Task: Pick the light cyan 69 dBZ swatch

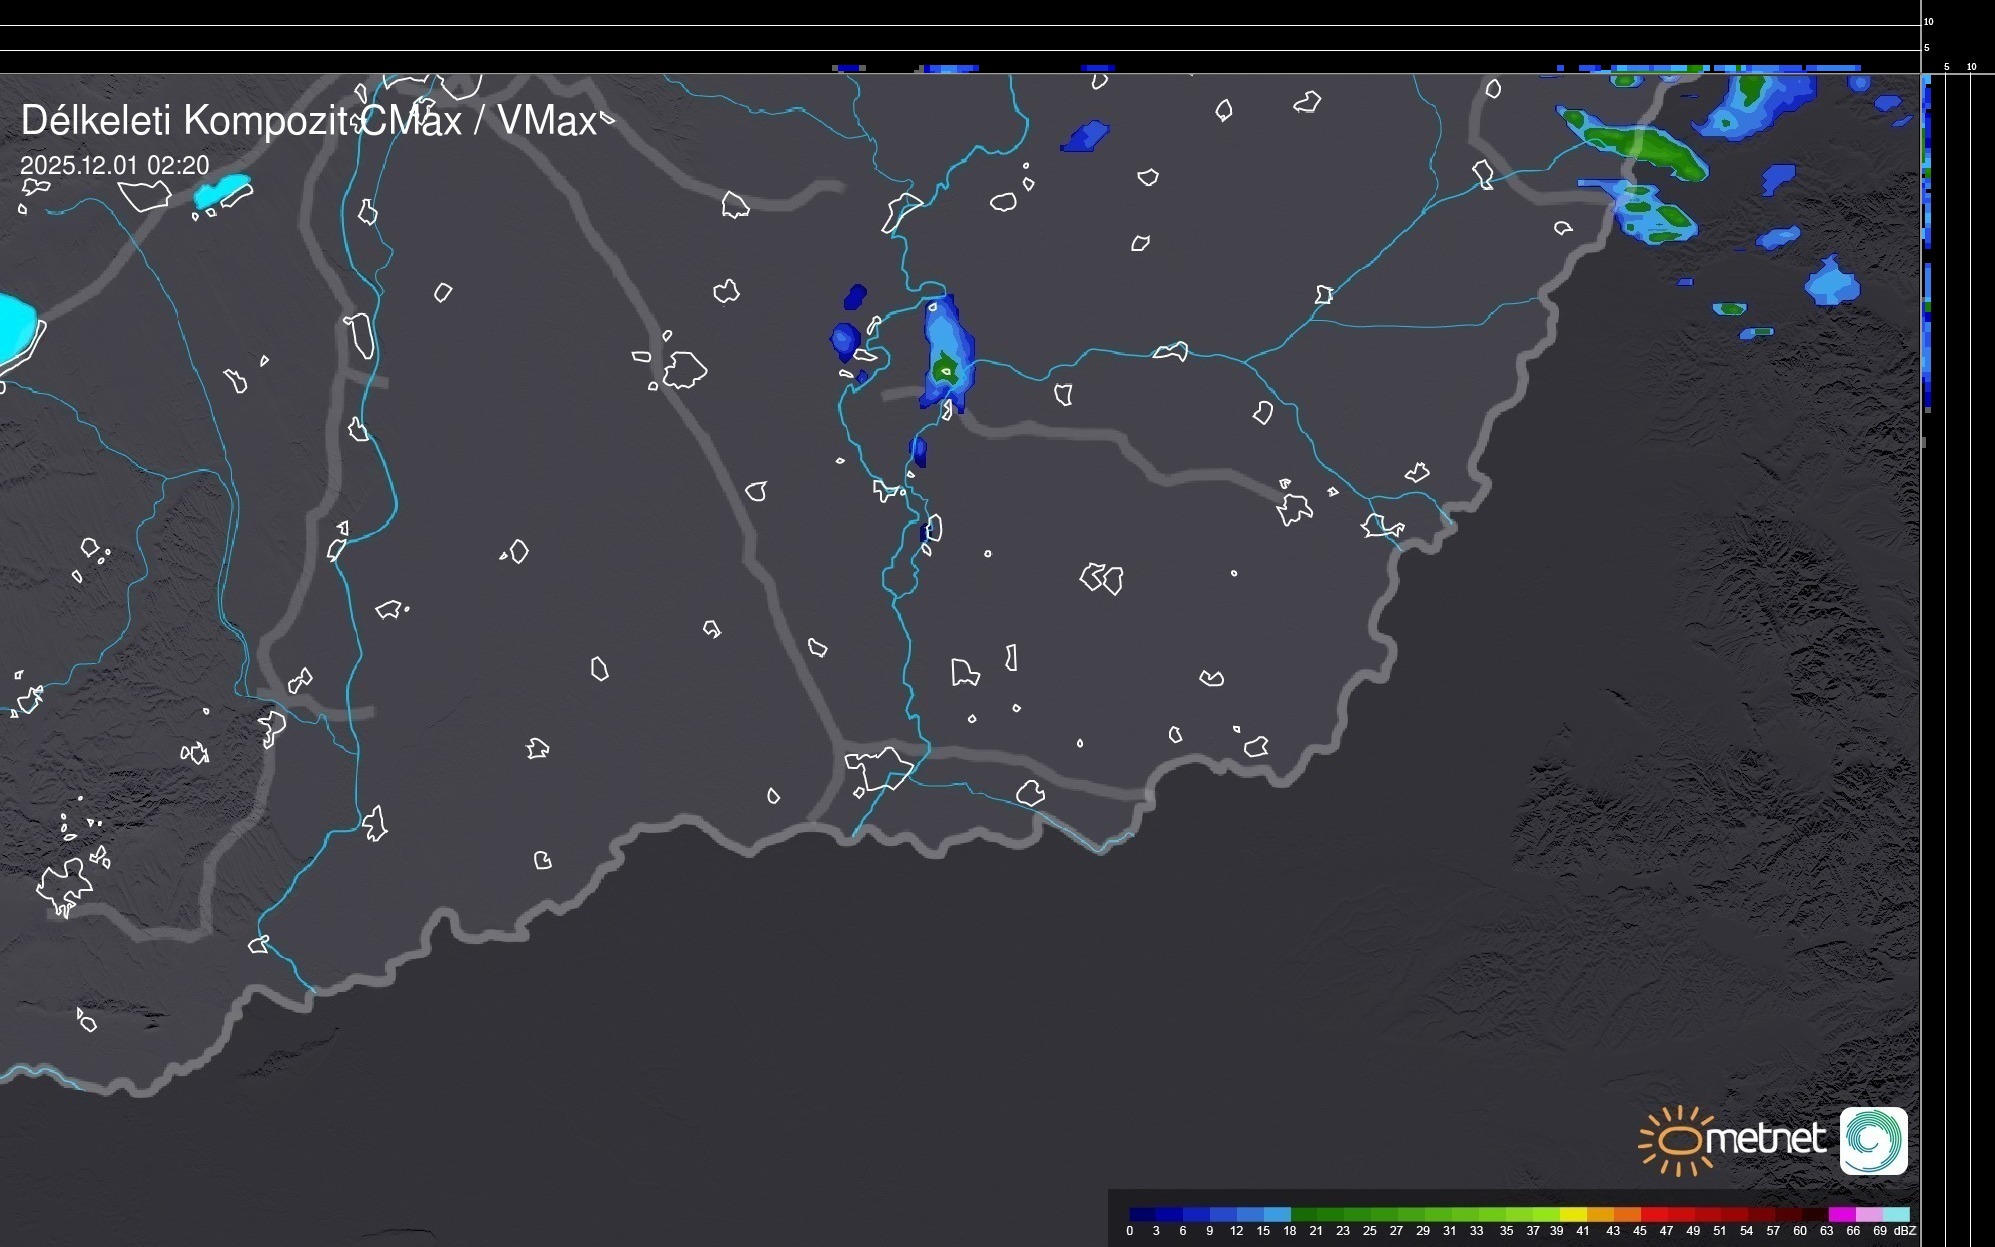Action: [1896, 1214]
